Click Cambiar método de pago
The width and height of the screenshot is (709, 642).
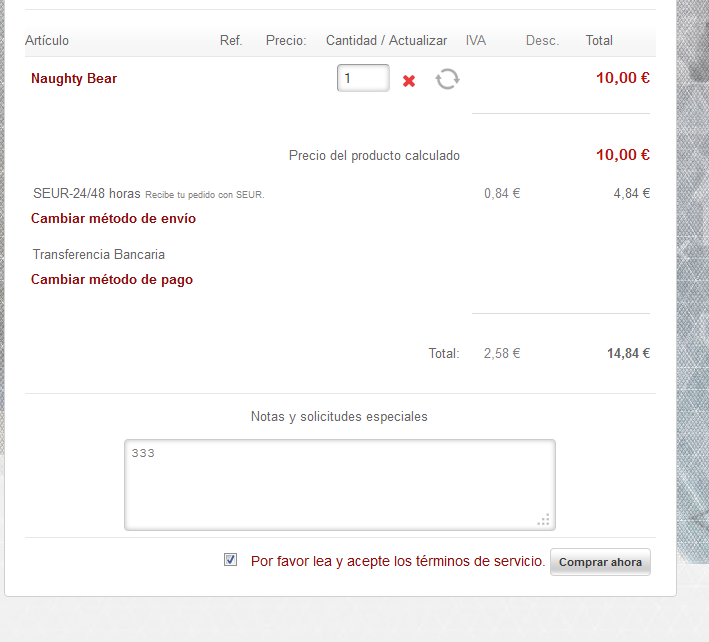click(x=112, y=279)
